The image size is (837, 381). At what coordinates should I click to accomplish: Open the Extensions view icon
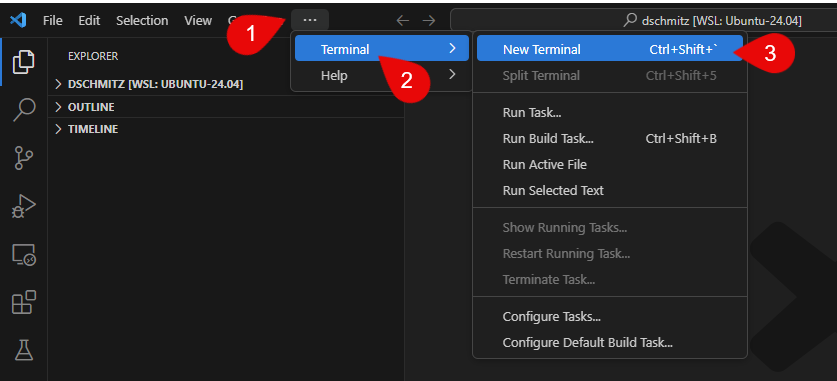[23, 303]
